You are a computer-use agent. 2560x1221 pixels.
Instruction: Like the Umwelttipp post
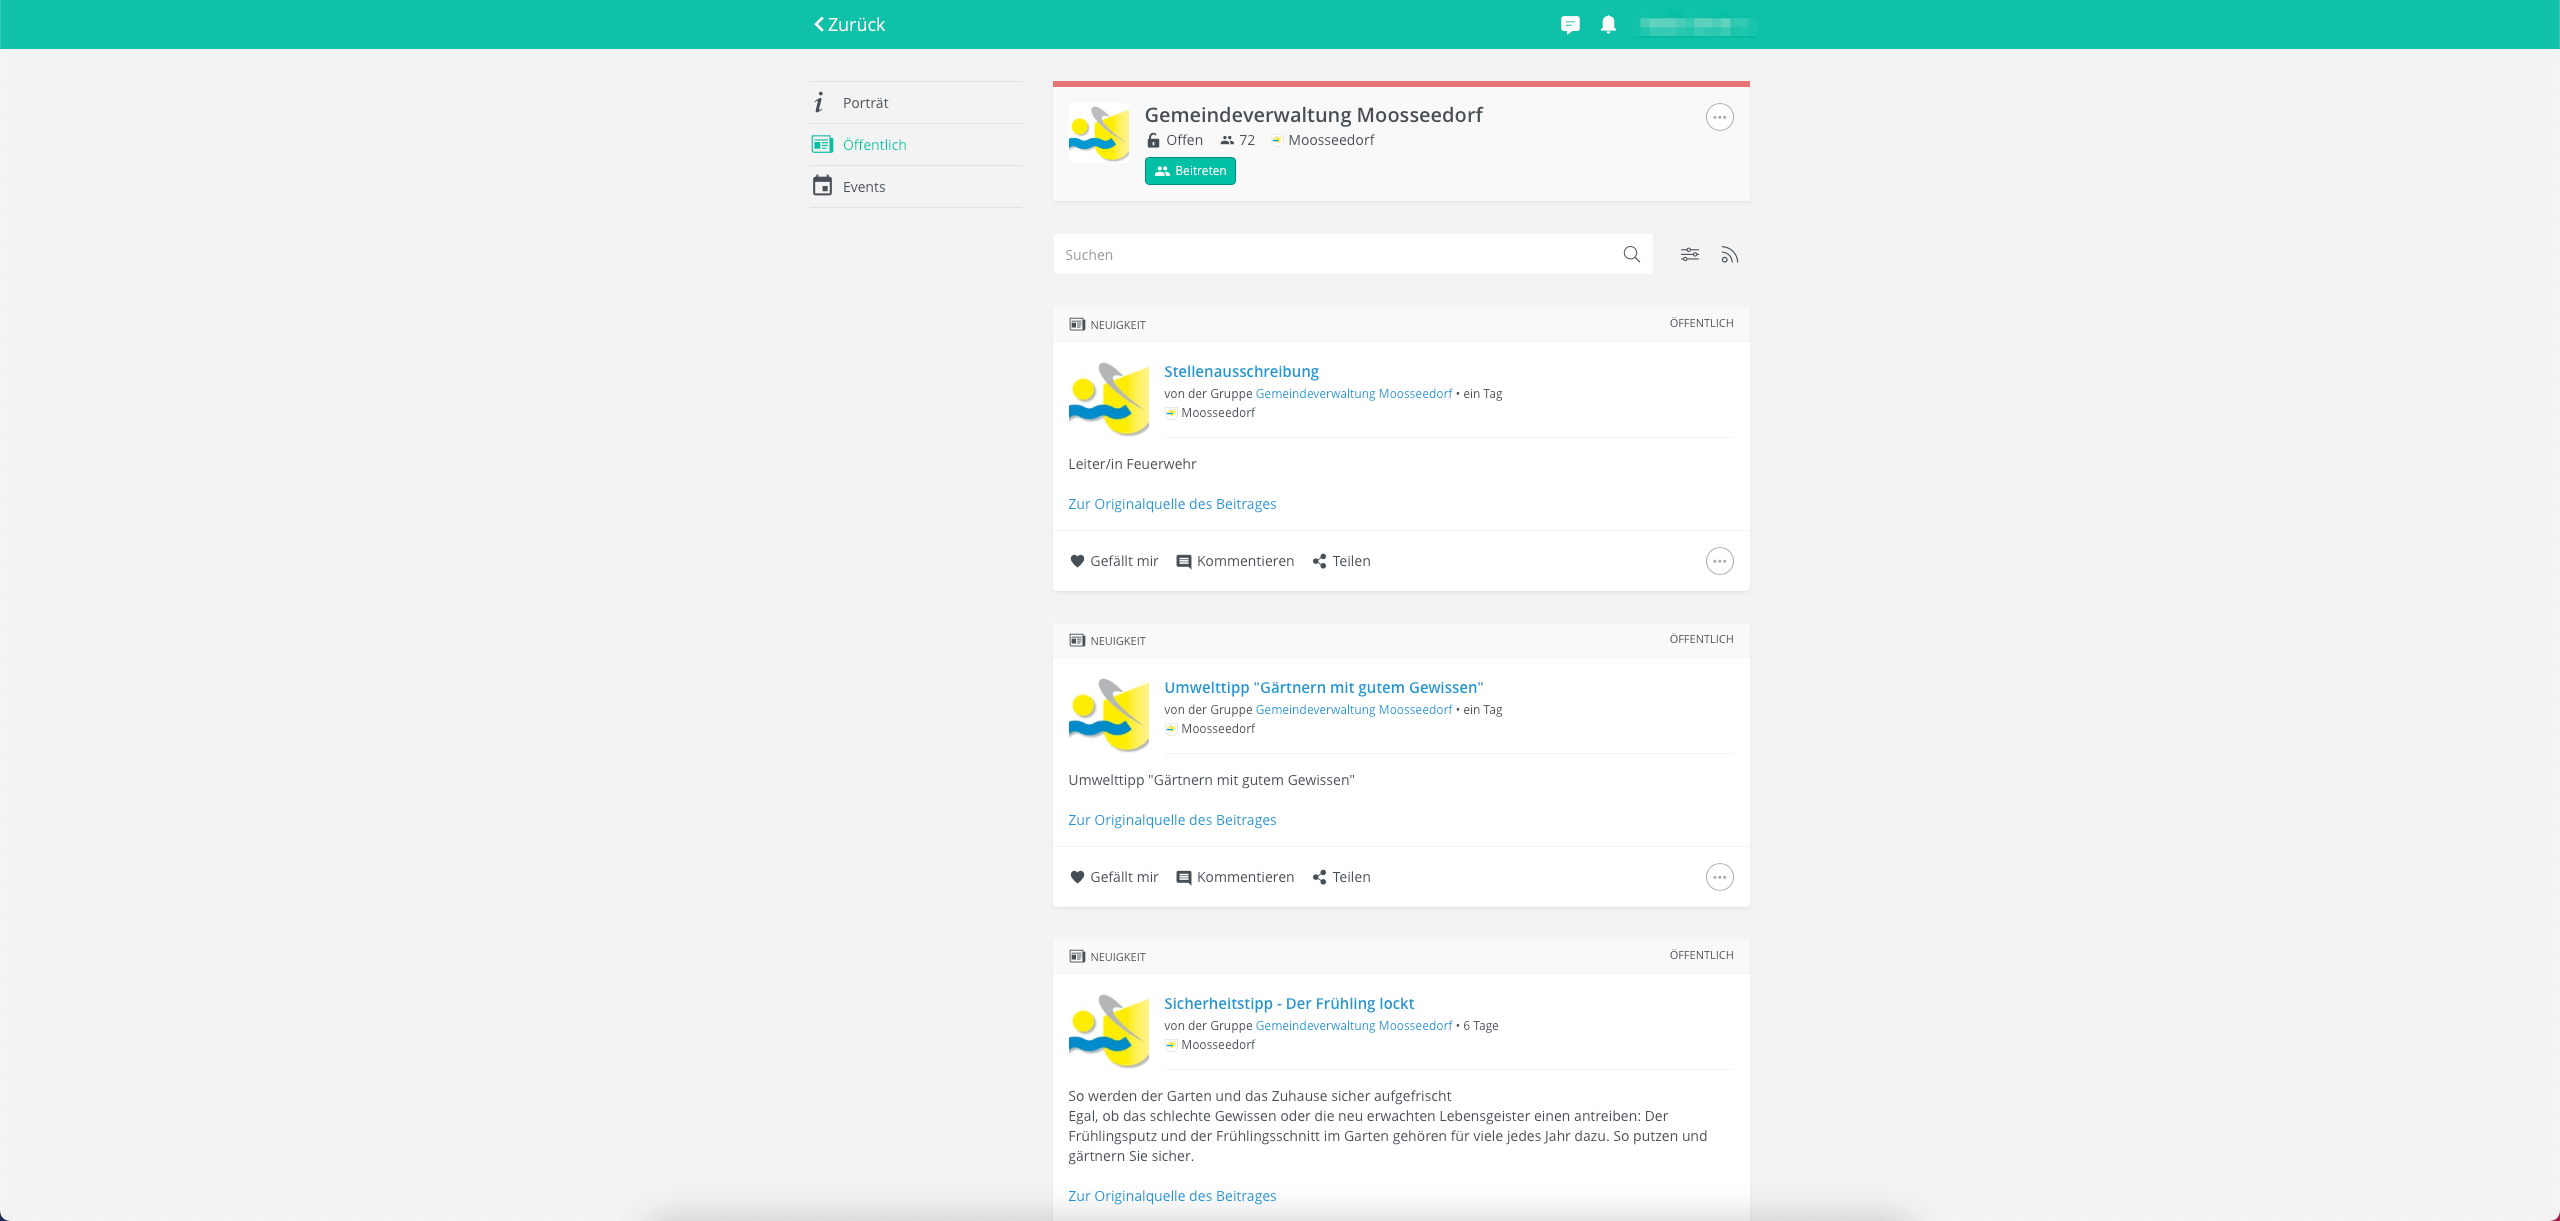click(x=1114, y=877)
